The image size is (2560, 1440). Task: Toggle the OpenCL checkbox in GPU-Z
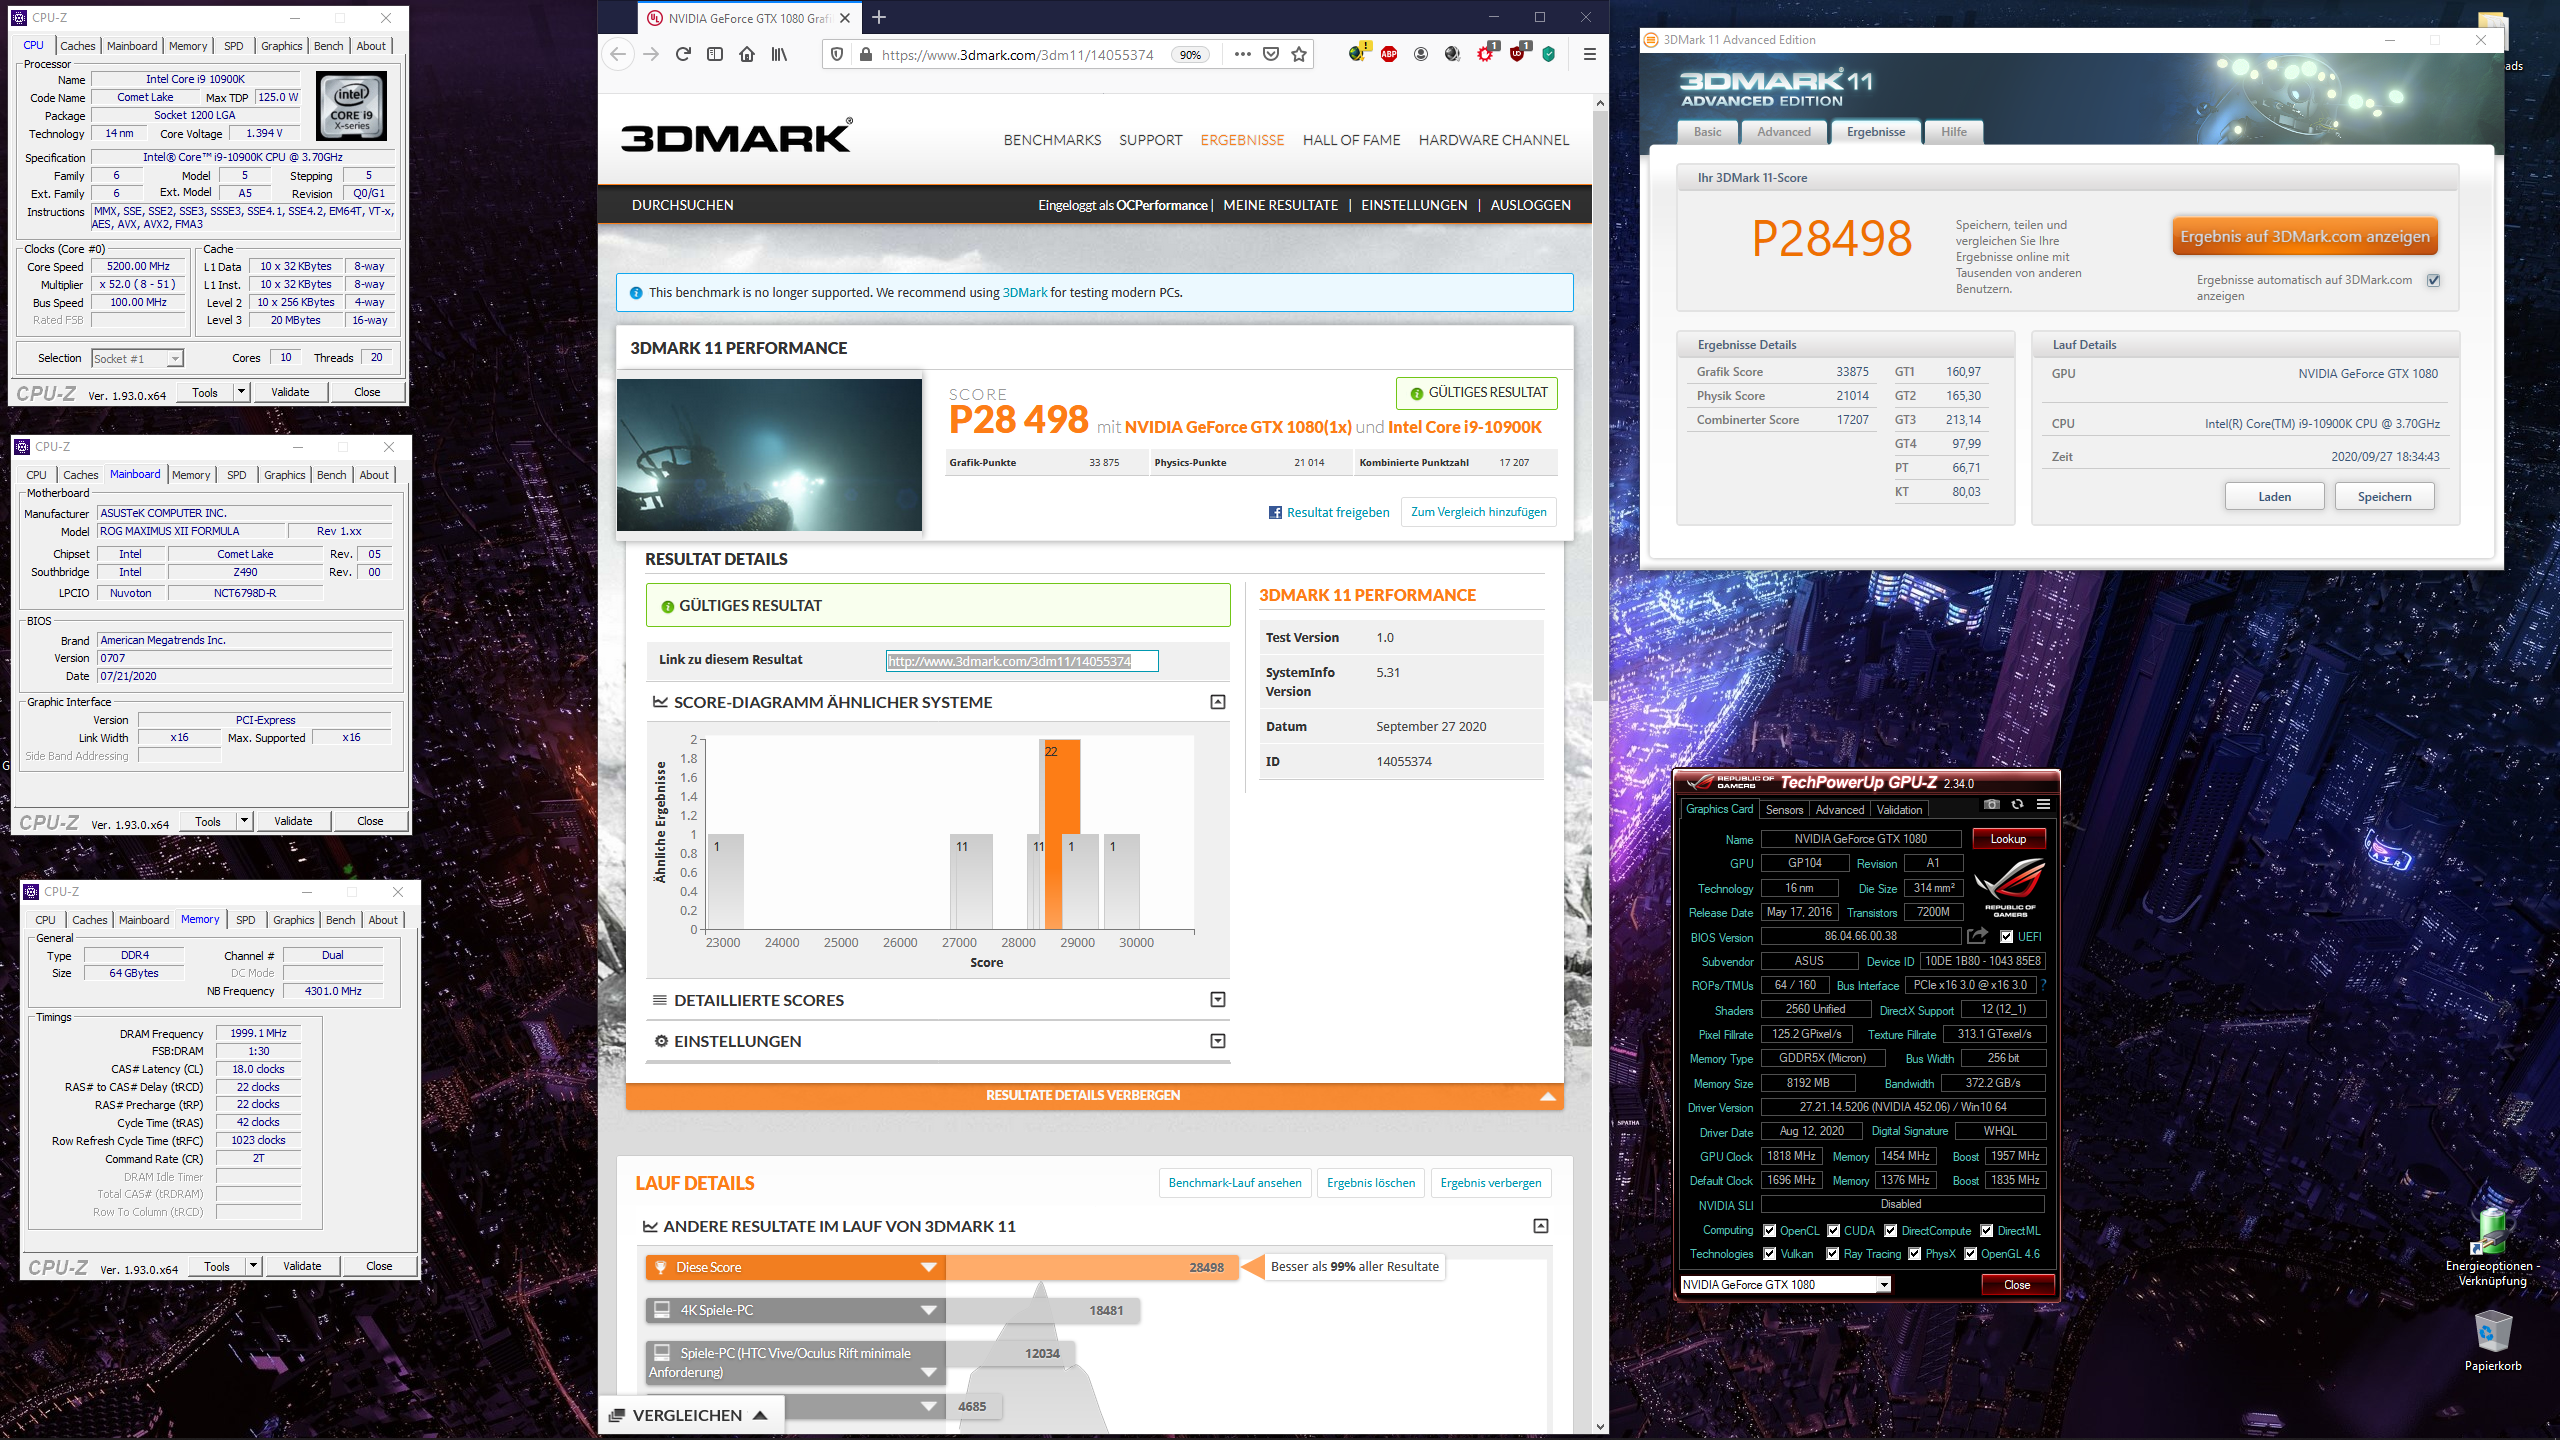tap(1770, 1231)
